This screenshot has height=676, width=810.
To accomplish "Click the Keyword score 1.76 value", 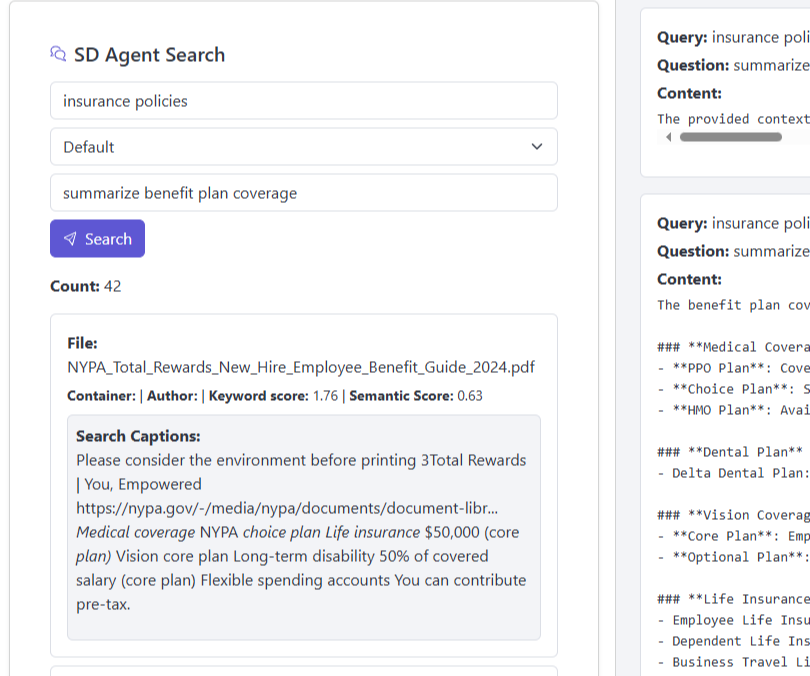I will [325, 396].
